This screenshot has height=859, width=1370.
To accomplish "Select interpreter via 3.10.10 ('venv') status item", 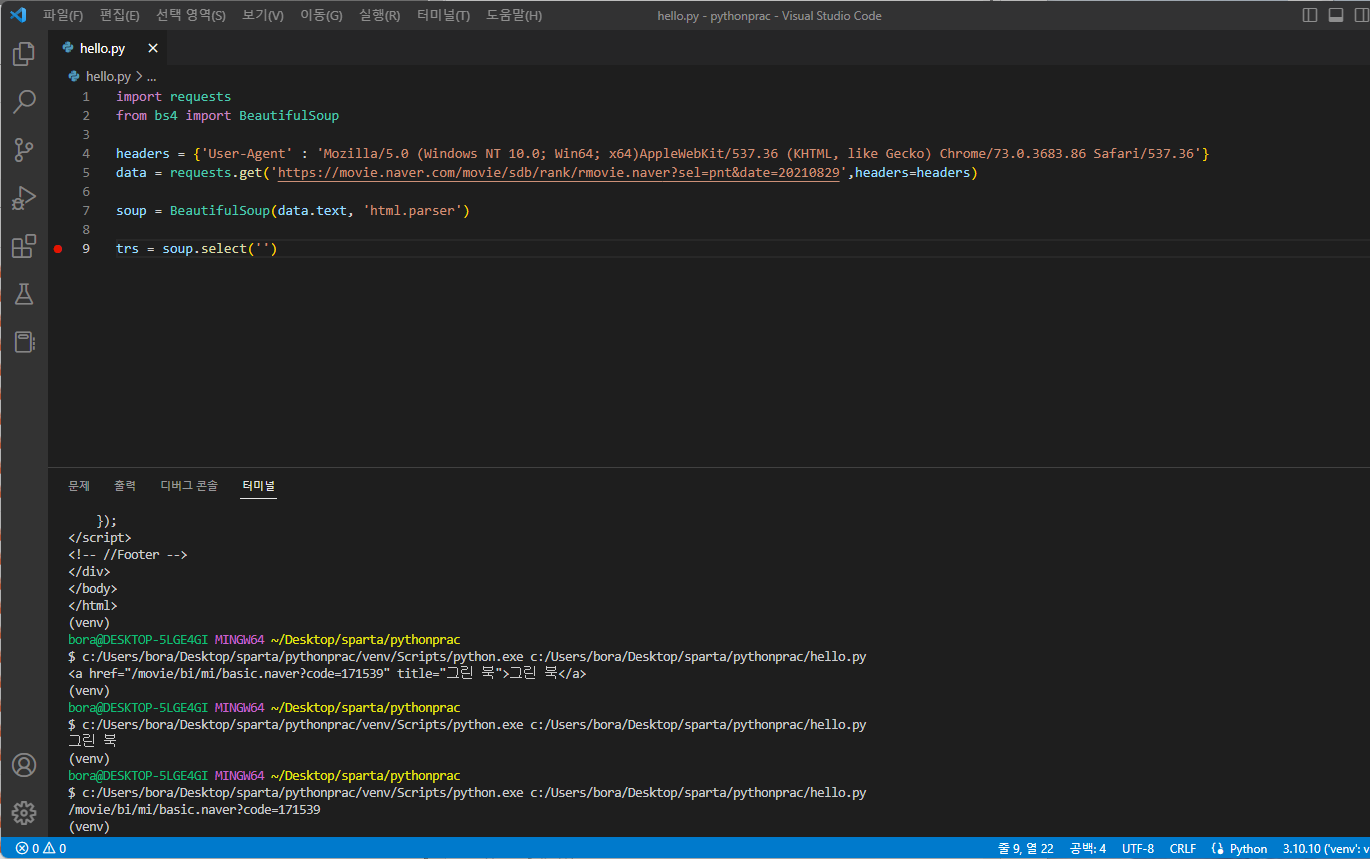I will (x=1326, y=849).
